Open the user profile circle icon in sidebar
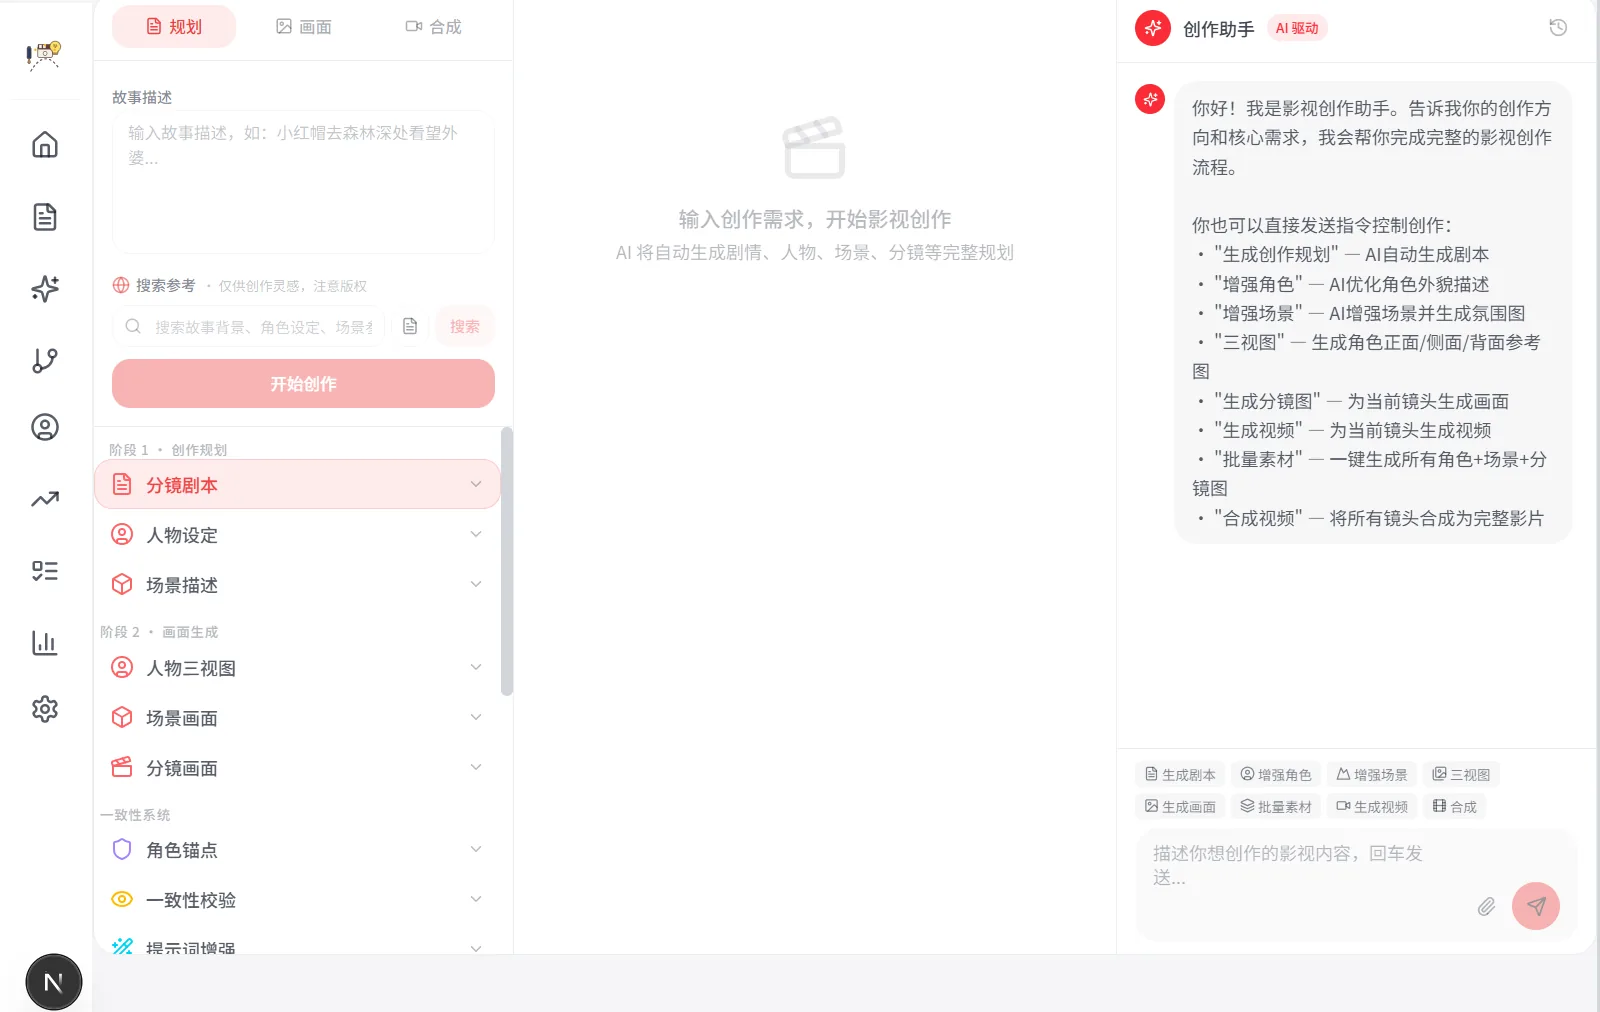Viewport: 1600px width, 1012px height. [x=45, y=427]
